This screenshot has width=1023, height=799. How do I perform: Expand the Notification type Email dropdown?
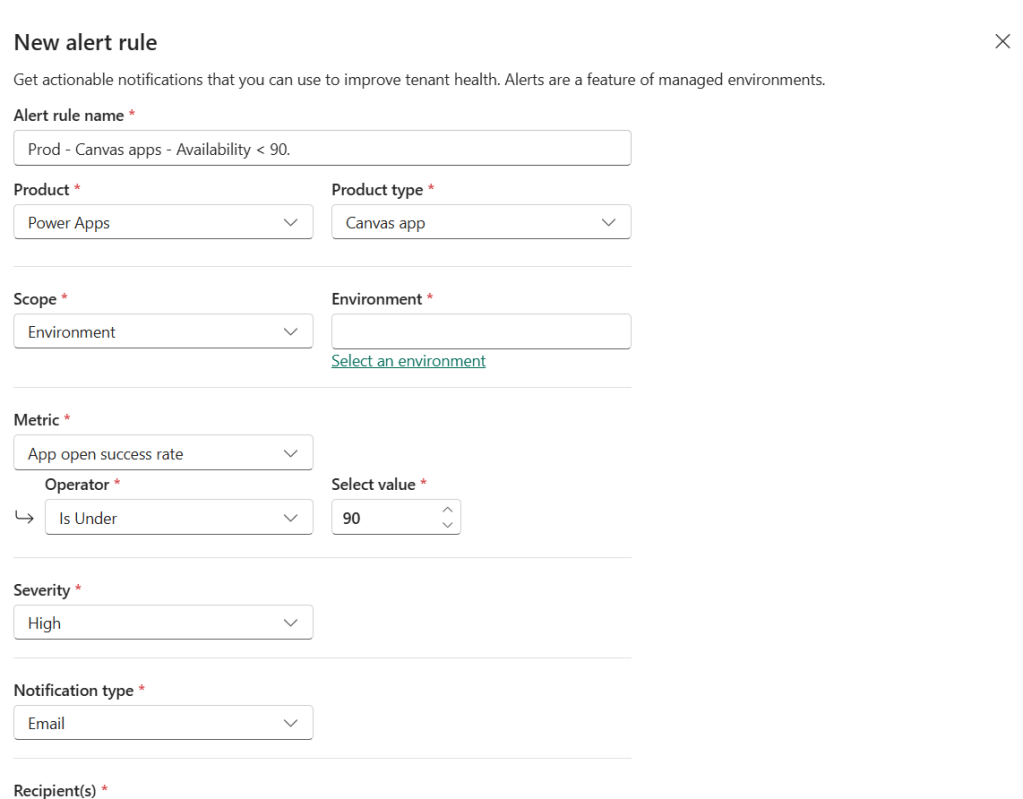[x=163, y=722]
